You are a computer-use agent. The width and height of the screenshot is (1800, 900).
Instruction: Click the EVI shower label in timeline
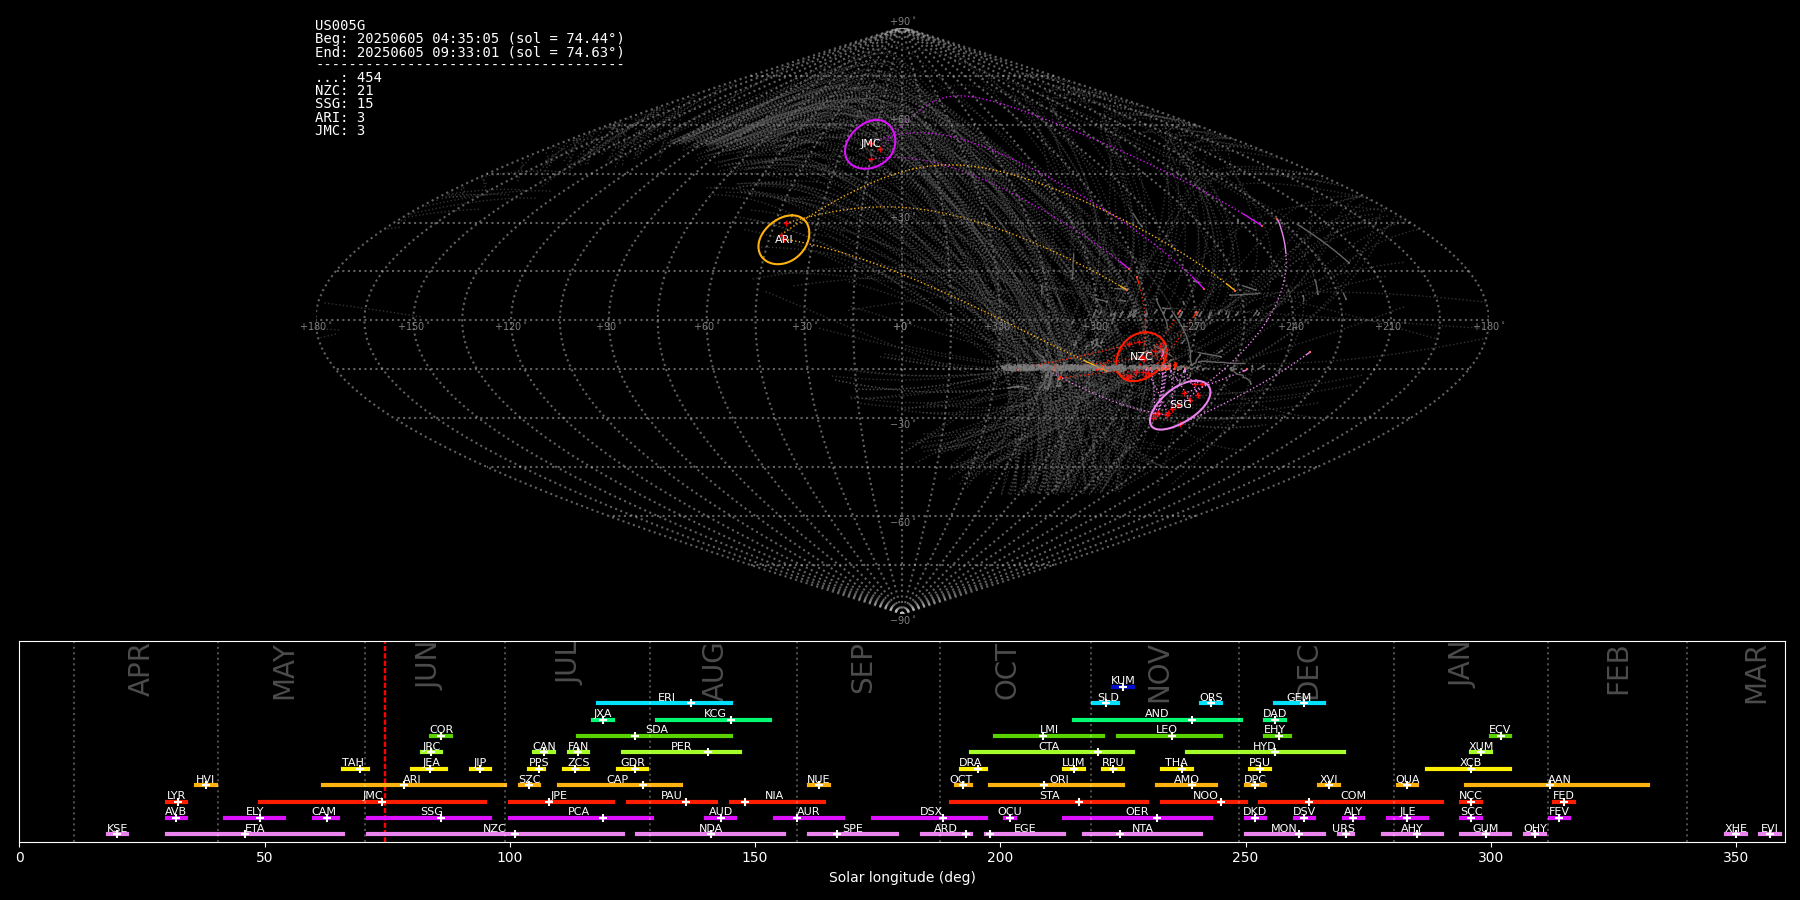[x=1769, y=829]
